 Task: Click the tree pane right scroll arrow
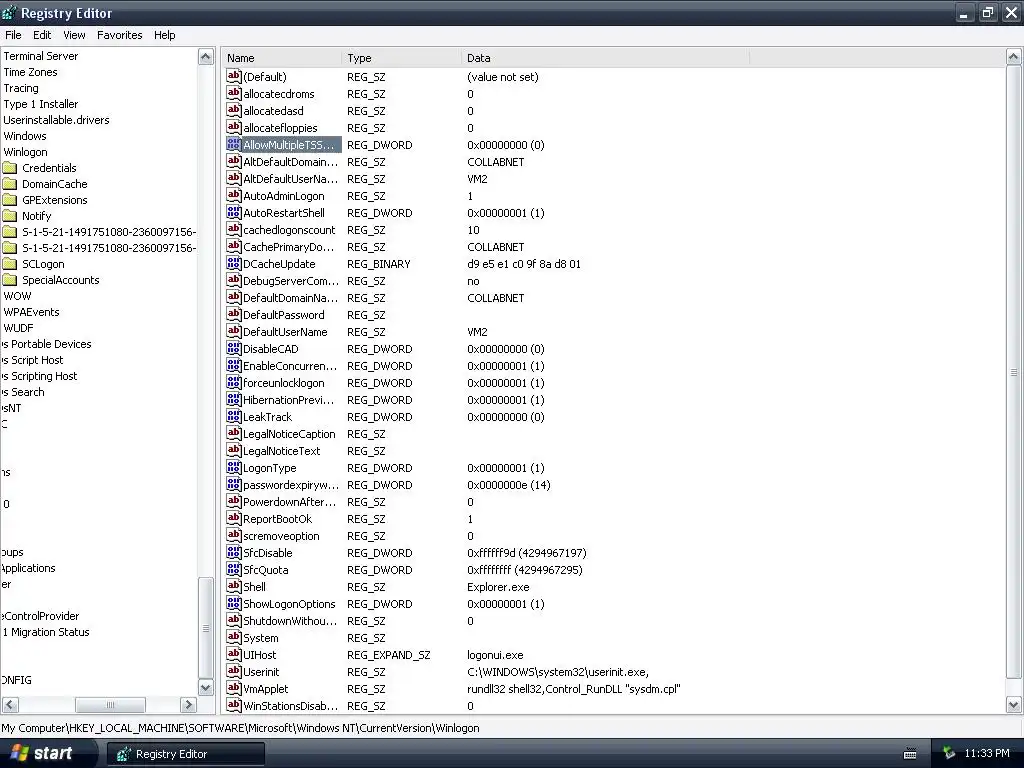pyautogui.click(x=188, y=705)
